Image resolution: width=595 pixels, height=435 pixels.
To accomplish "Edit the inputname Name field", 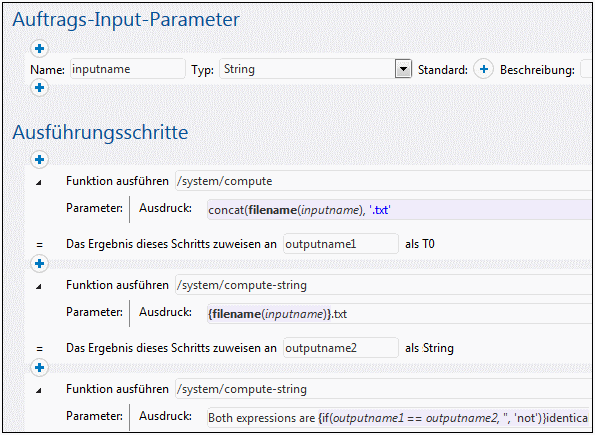I will click(128, 69).
